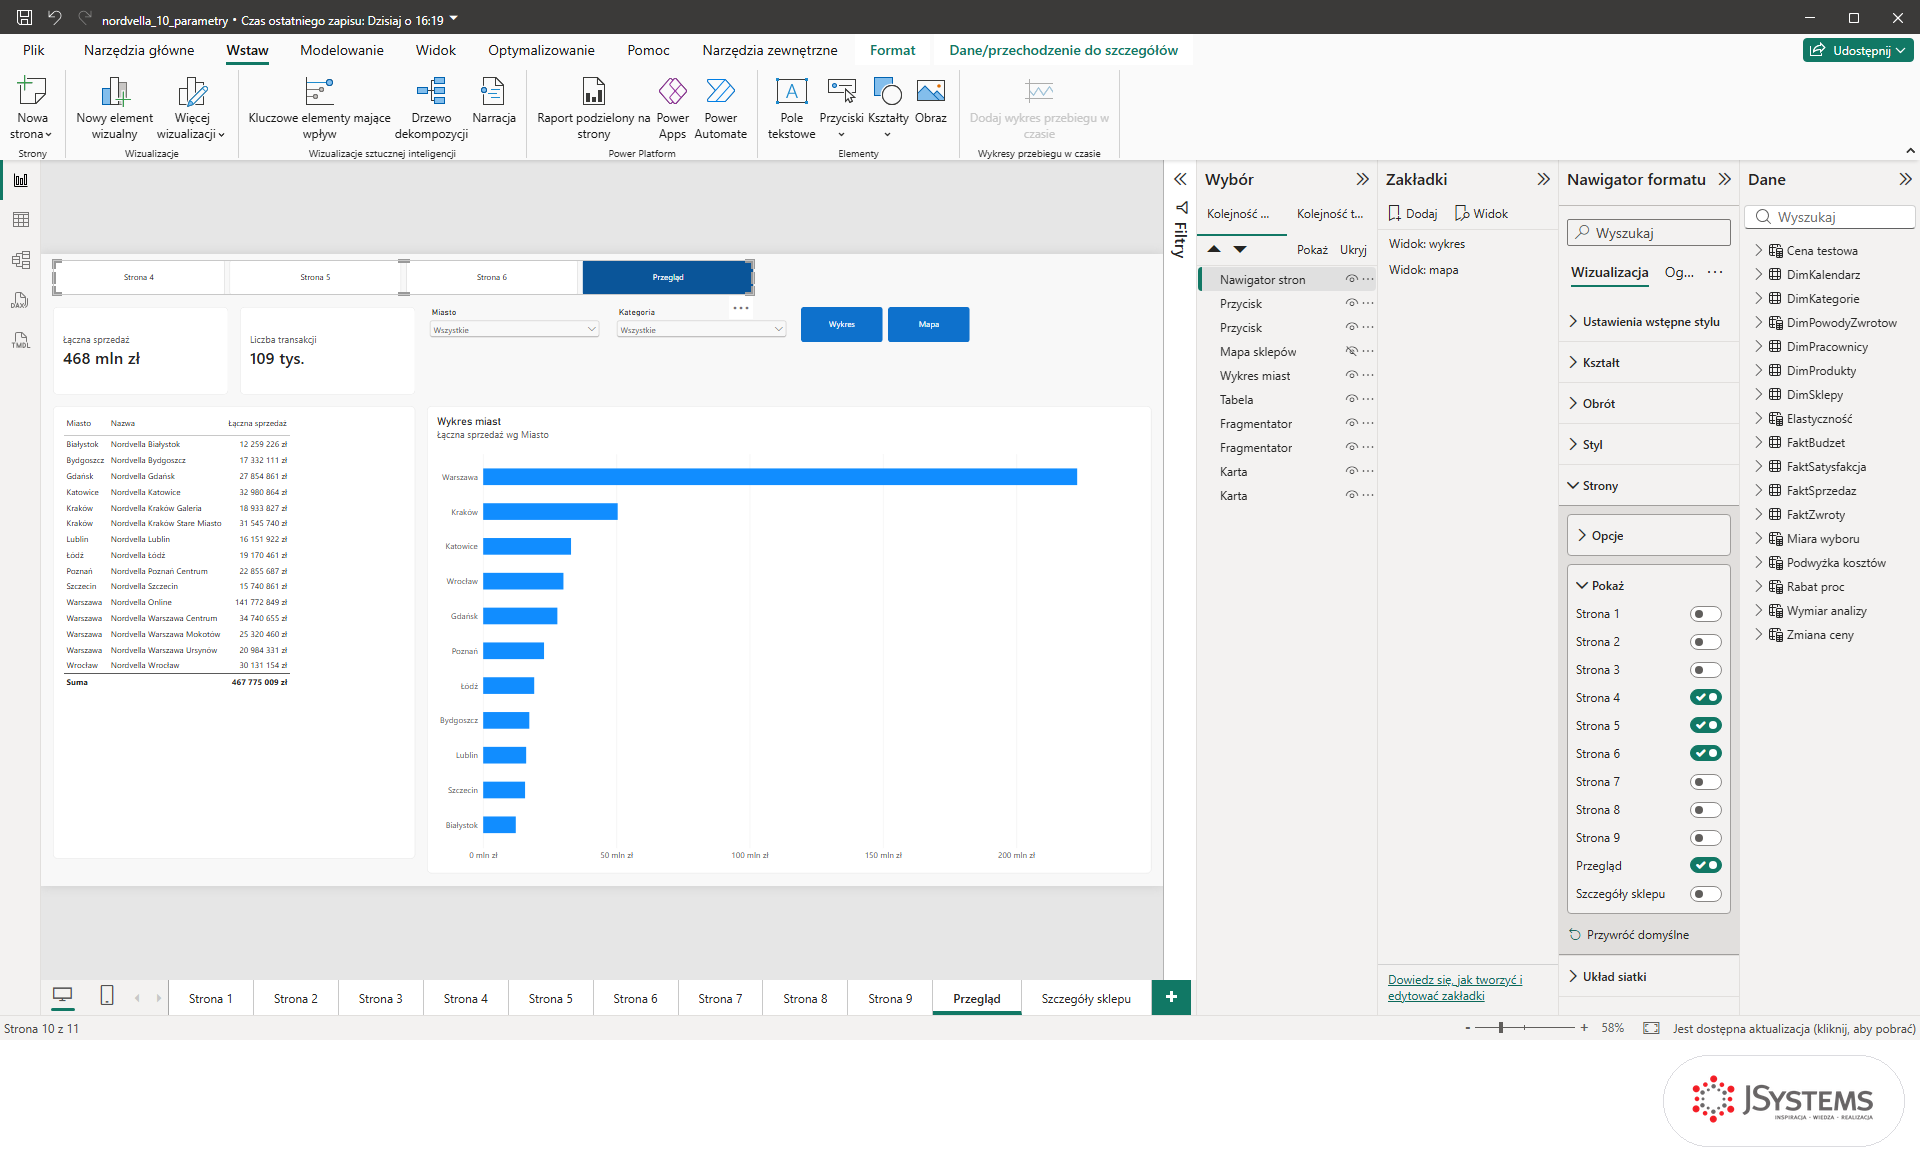Turn off Przegląd toggle
The image size is (1920, 1162).
coord(1705,866)
